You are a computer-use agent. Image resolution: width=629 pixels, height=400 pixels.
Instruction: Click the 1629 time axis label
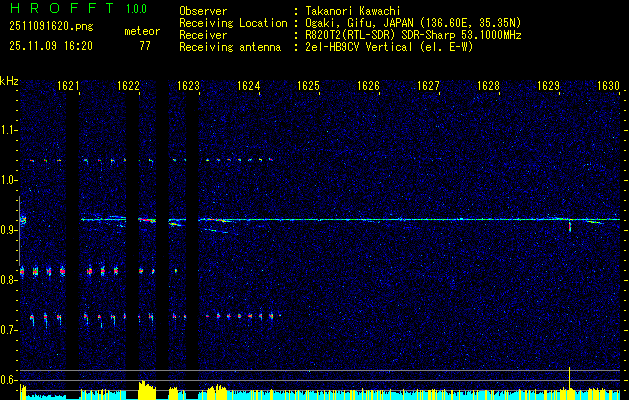pos(548,85)
